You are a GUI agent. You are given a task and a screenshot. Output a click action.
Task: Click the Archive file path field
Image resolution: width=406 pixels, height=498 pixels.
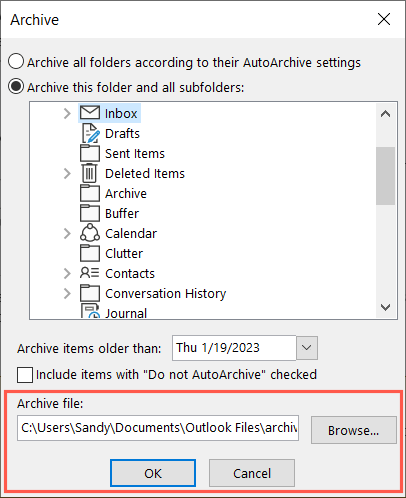coord(158,428)
